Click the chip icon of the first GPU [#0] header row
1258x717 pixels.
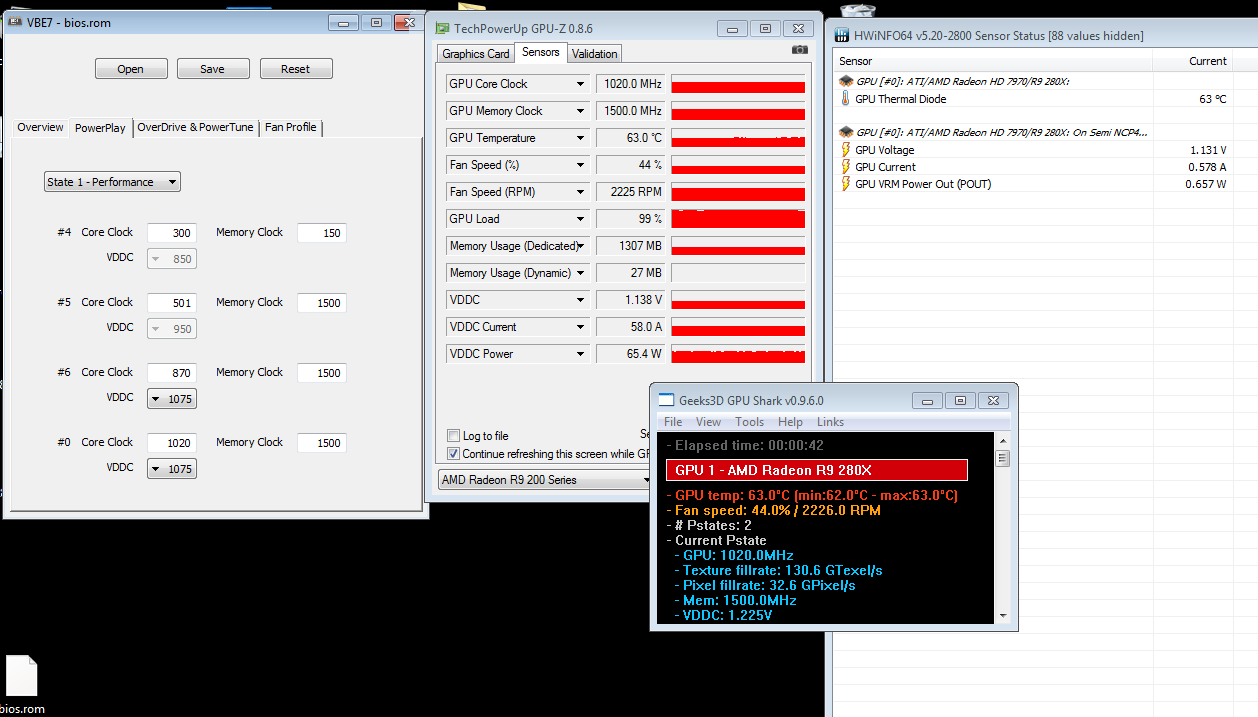point(845,81)
